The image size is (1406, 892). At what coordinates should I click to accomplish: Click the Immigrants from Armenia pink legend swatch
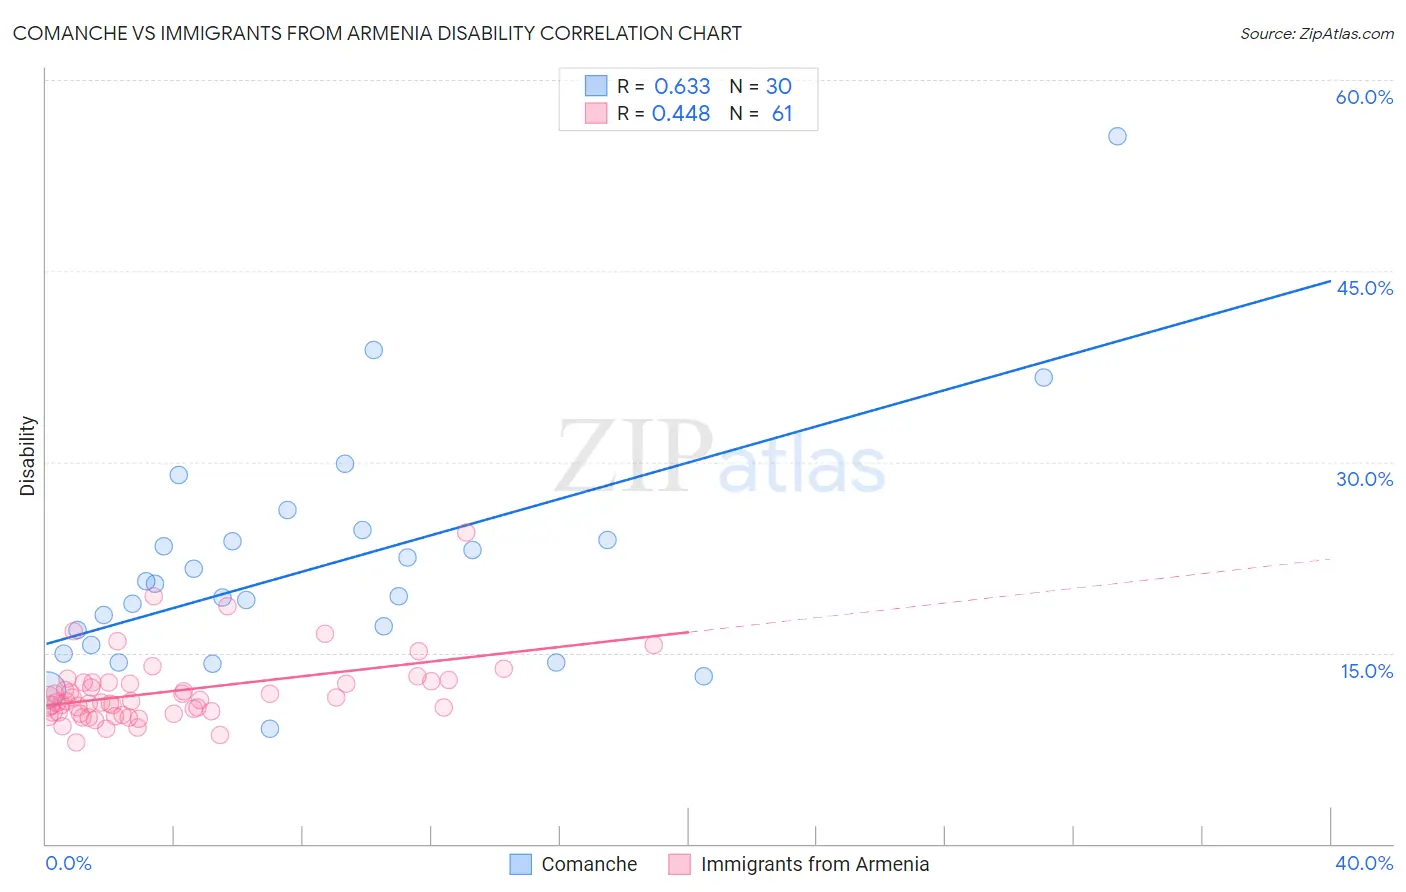680,864
